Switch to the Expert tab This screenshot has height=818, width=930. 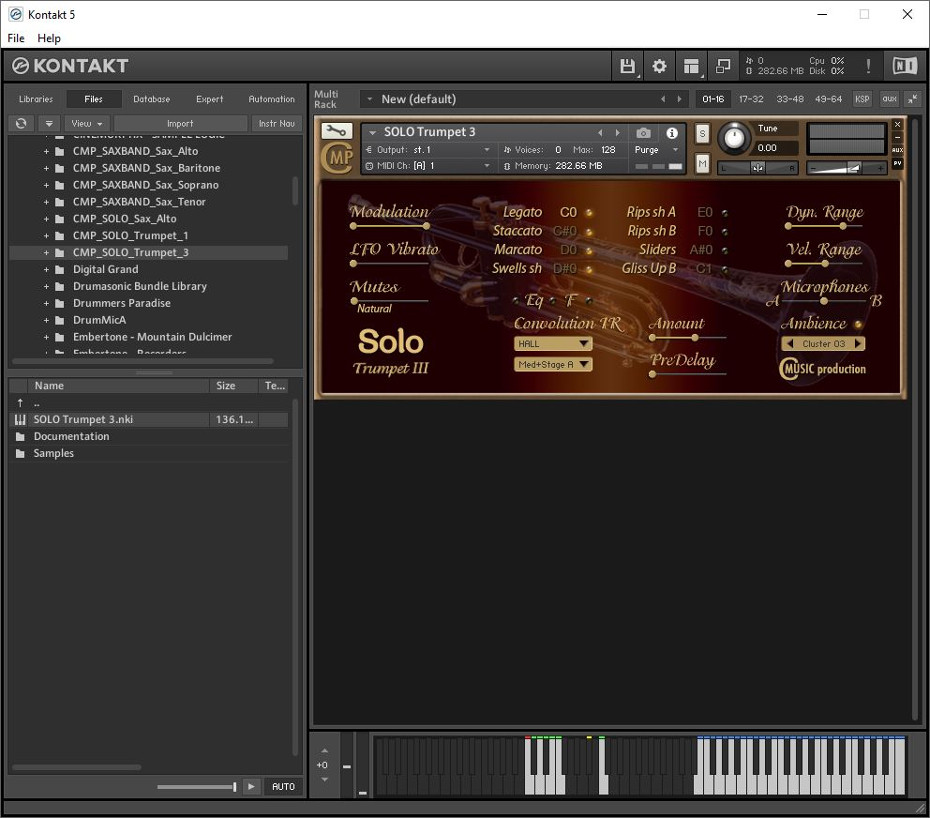point(209,99)
